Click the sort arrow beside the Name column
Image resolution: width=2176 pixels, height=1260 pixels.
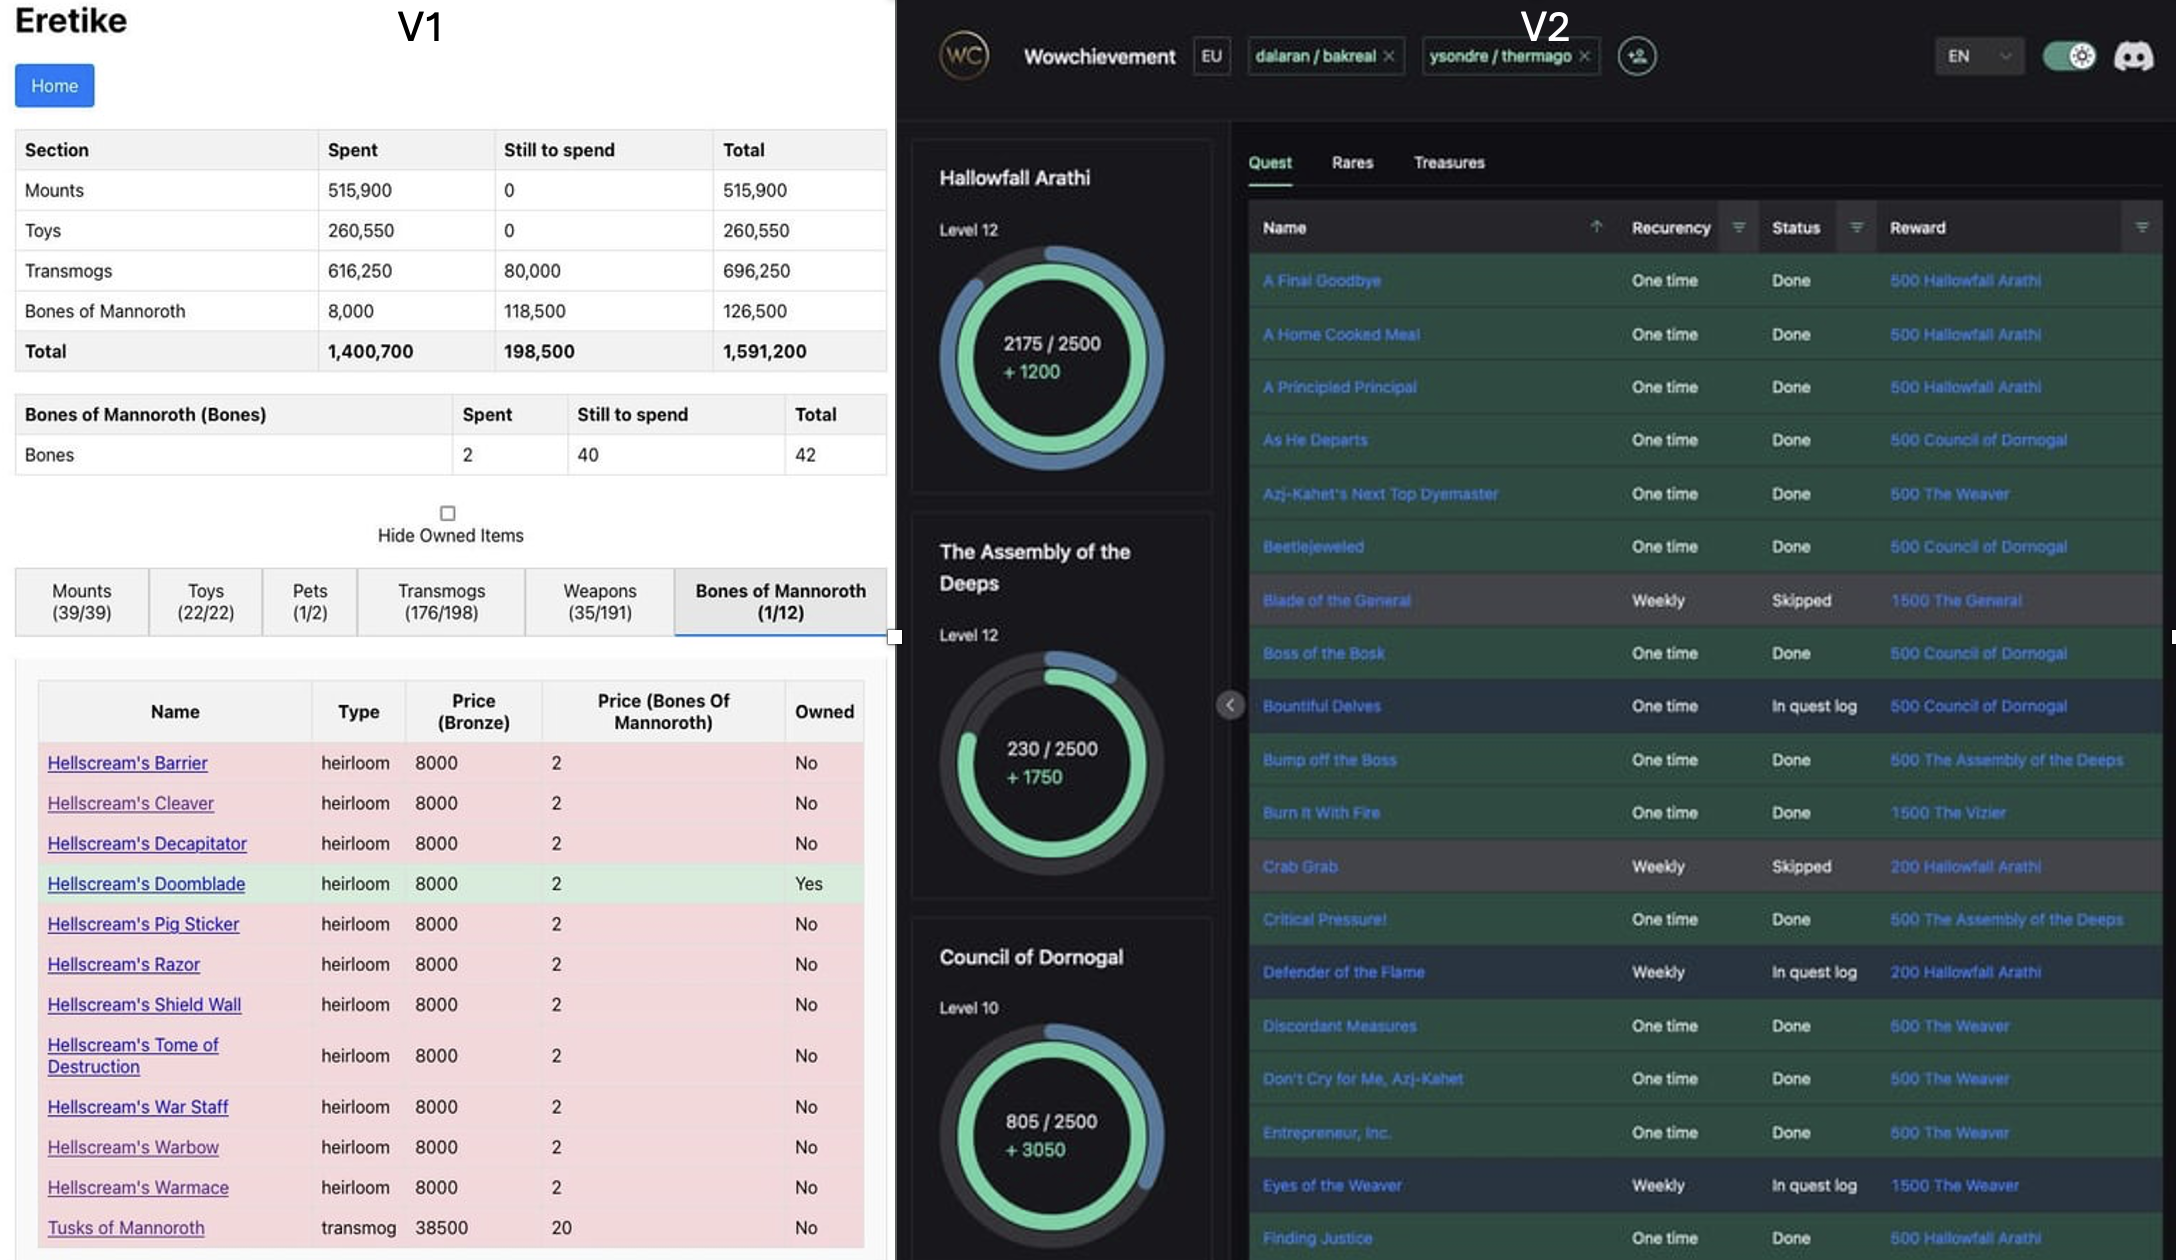pyautogui.click(x=1595, y=226)
